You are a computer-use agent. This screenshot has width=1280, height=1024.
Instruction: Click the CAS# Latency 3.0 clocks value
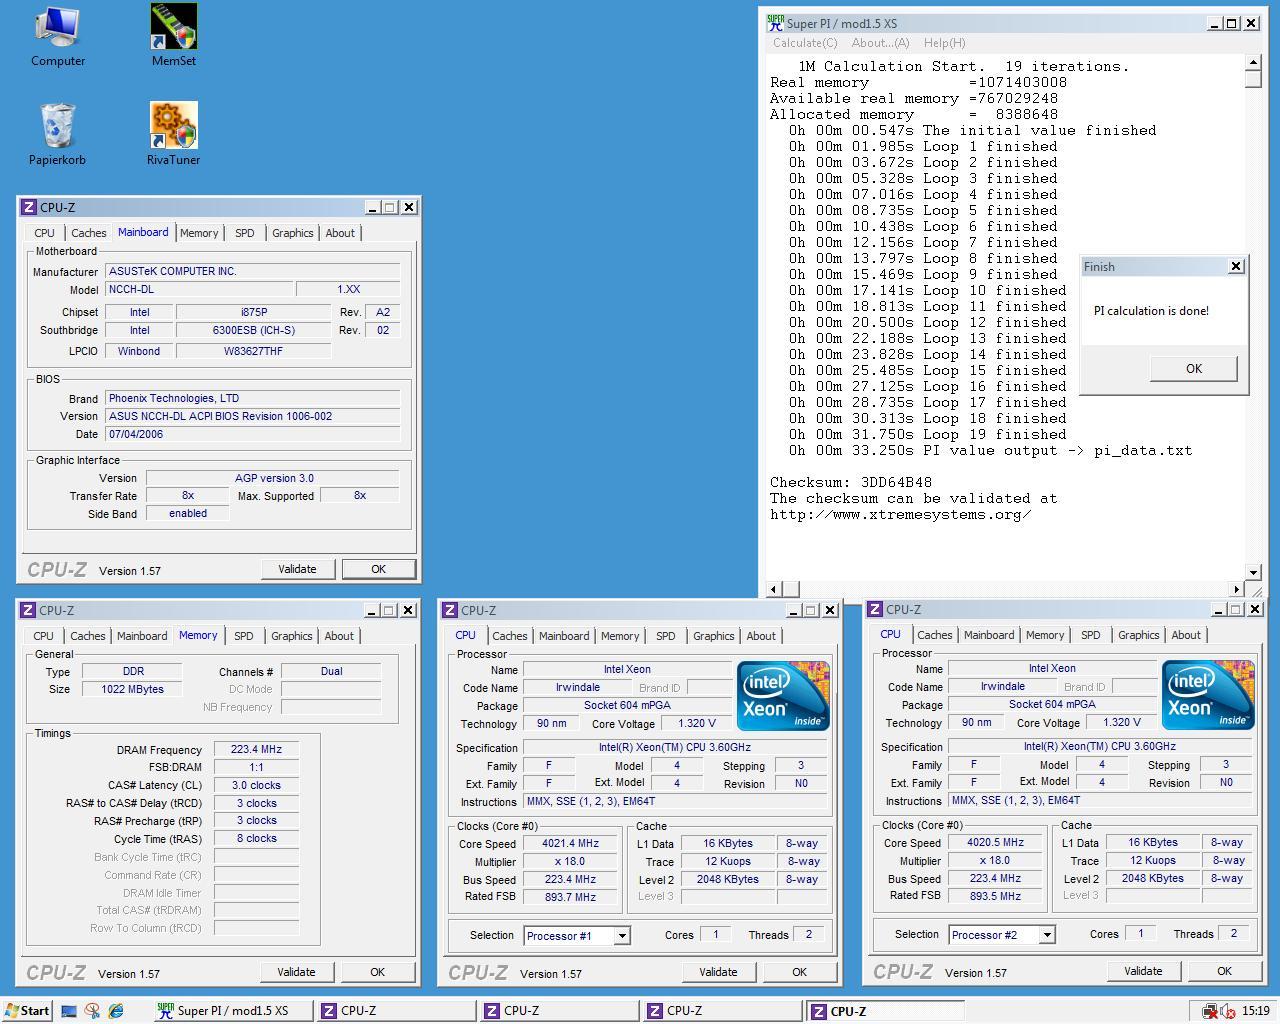pyautogui.click(x=256, y=785)
